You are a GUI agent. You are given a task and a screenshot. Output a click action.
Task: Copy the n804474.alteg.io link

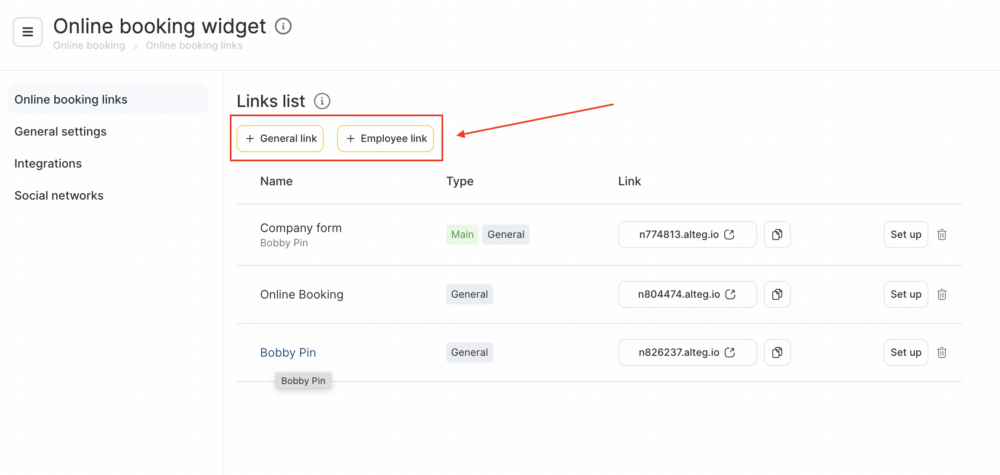pos(777,294)
